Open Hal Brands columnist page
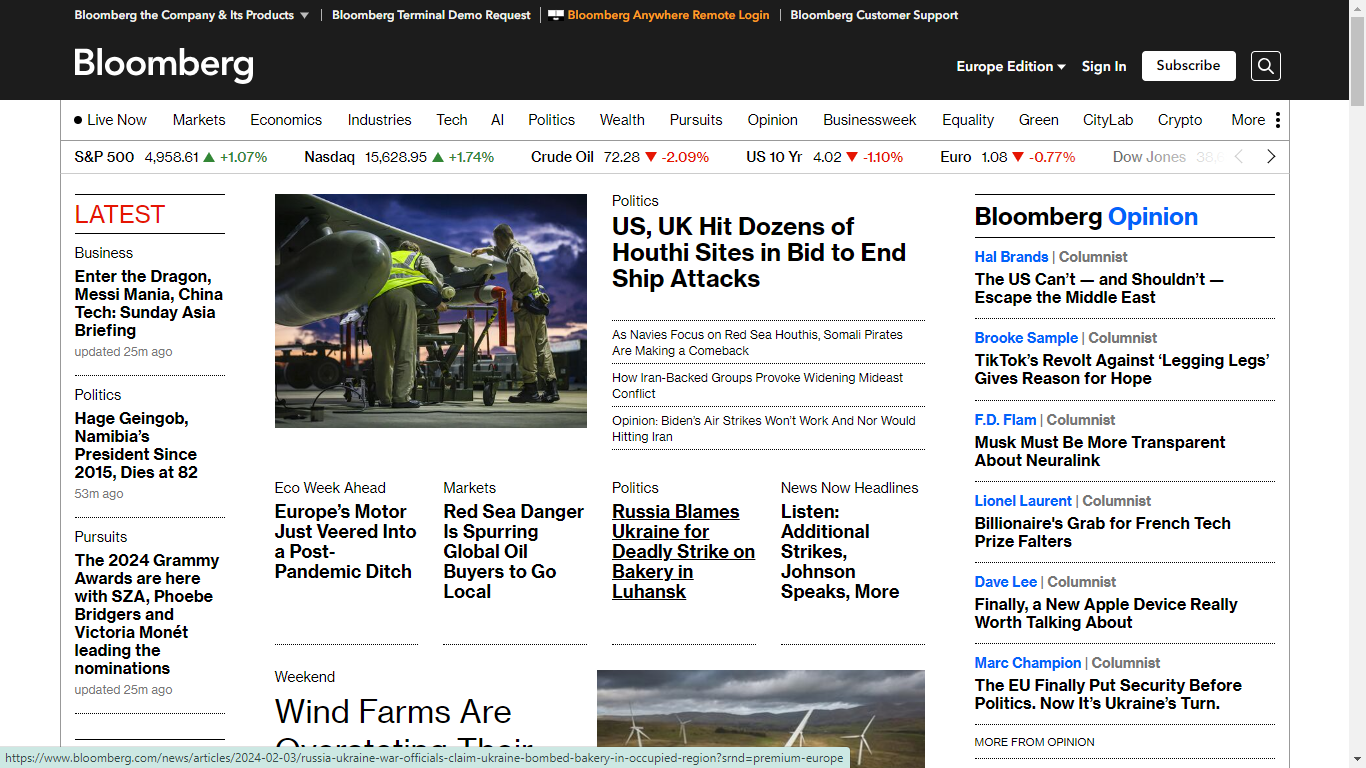 click(1011, 257)
